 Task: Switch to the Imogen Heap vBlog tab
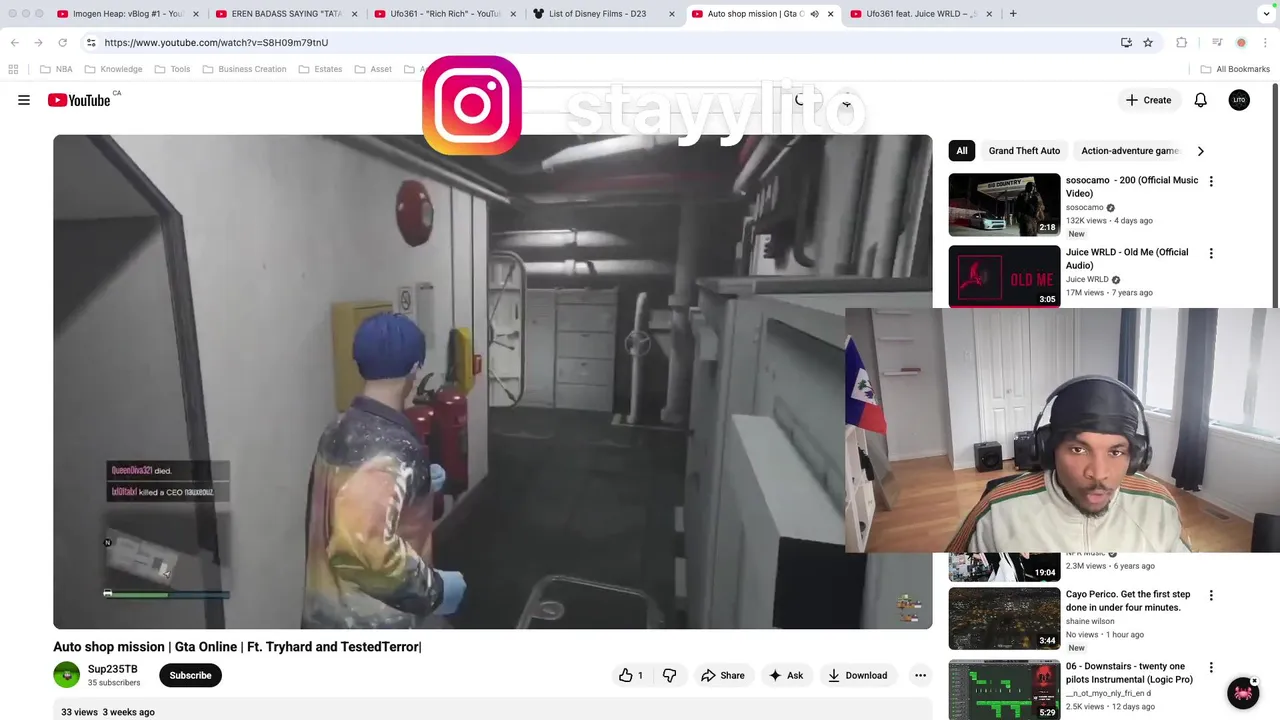tap(121, 14)
